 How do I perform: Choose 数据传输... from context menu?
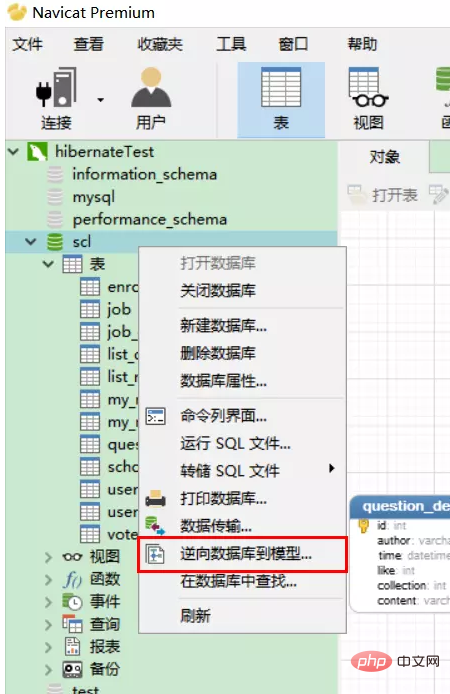click(x=216, y=526)
